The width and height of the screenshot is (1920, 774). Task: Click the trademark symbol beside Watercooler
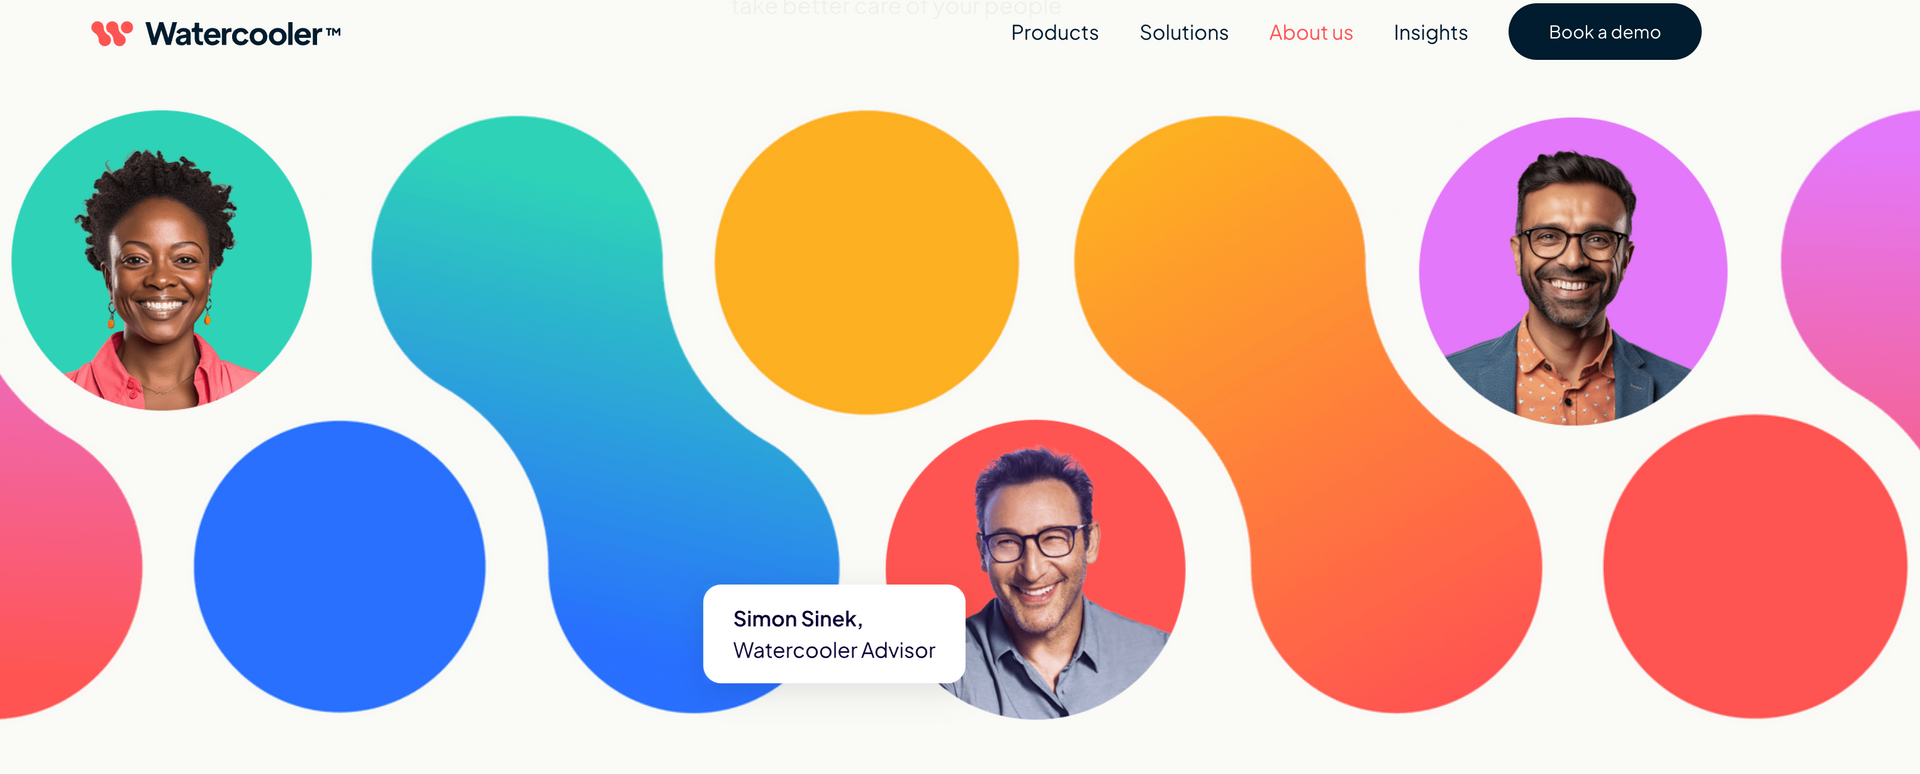(x=333, y=32)
